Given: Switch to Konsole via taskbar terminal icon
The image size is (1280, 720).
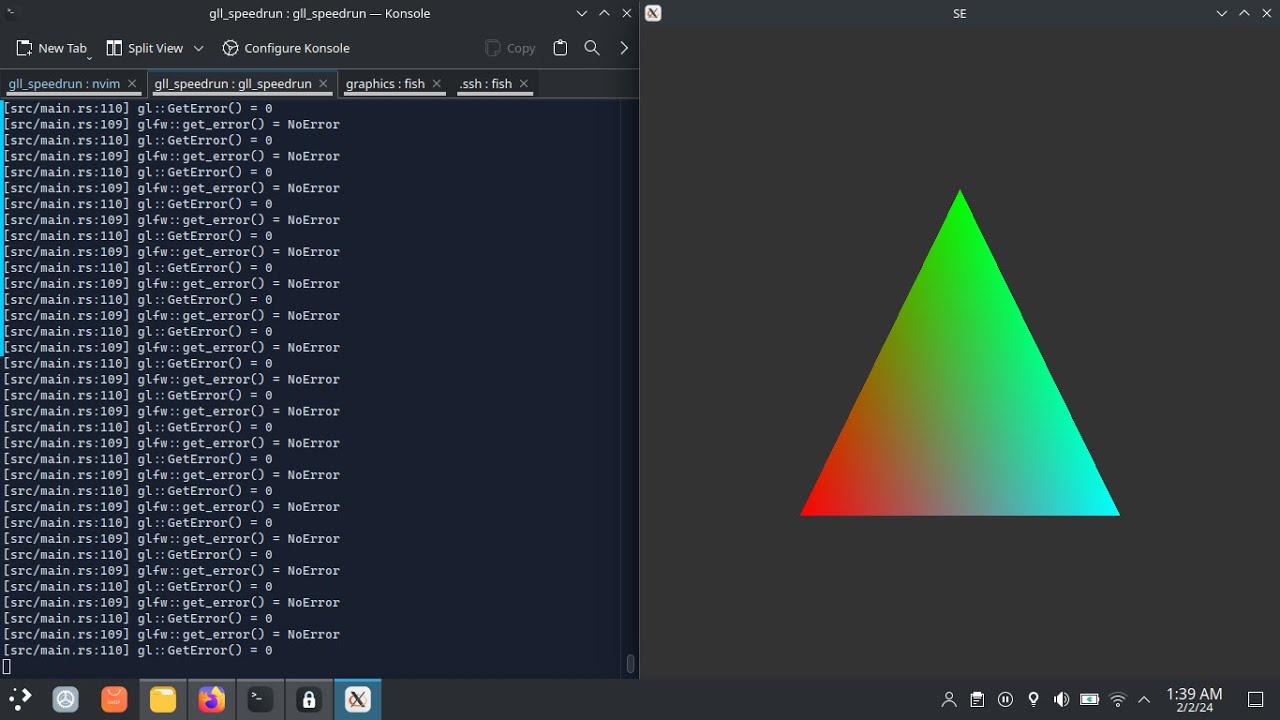Looking at the screenshot, I should tap(260, 700).
